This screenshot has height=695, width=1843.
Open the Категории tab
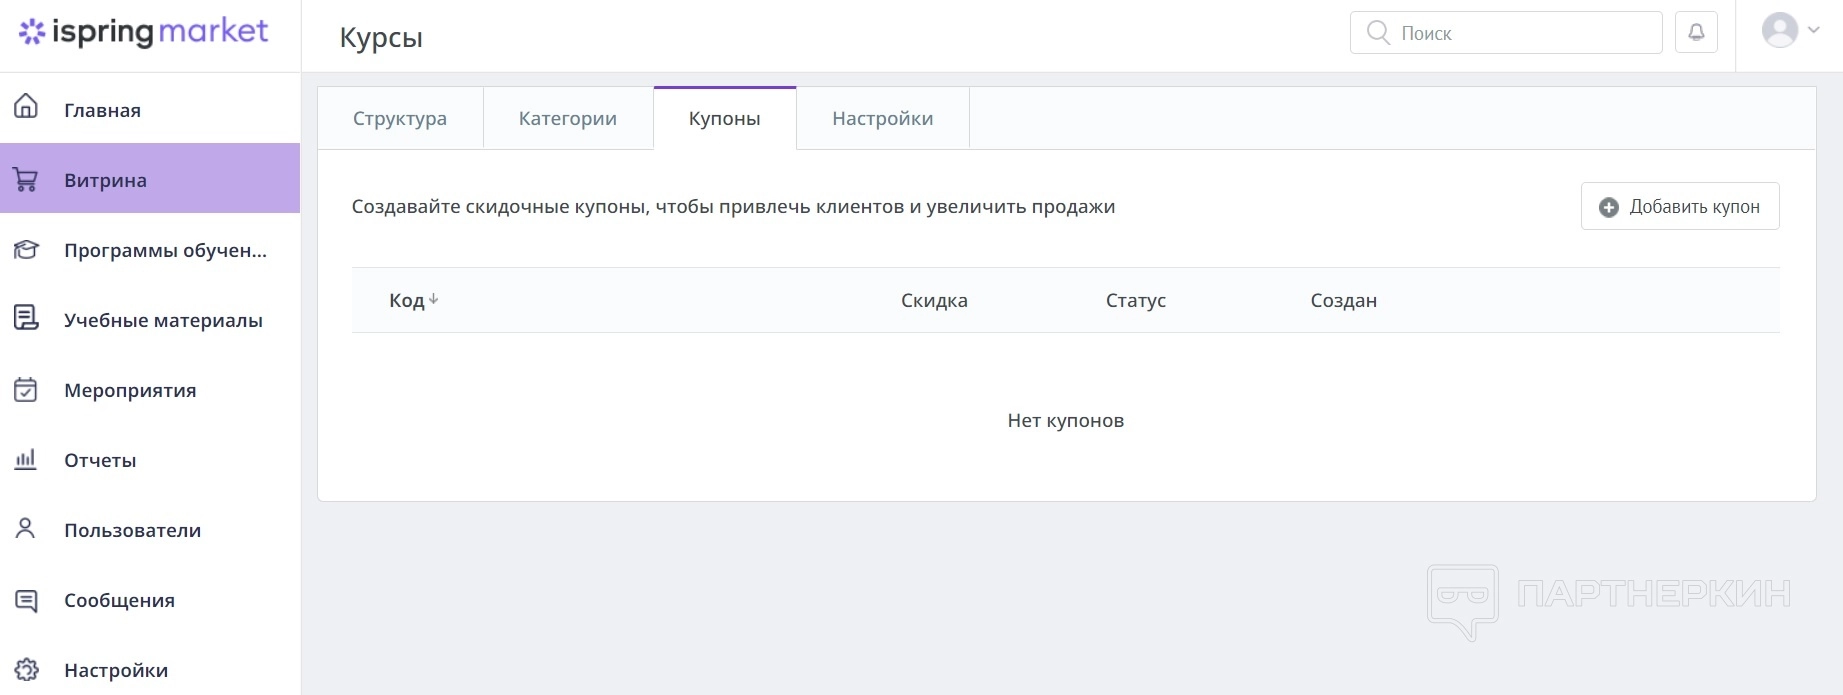(568, 119)
